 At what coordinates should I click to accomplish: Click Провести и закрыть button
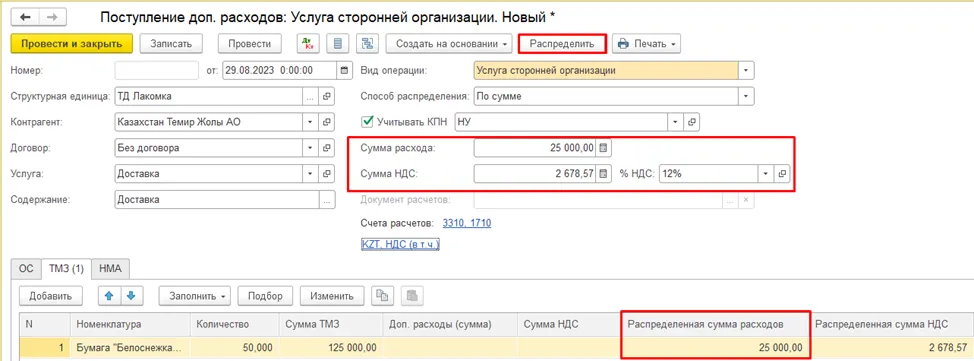point(72,43)
